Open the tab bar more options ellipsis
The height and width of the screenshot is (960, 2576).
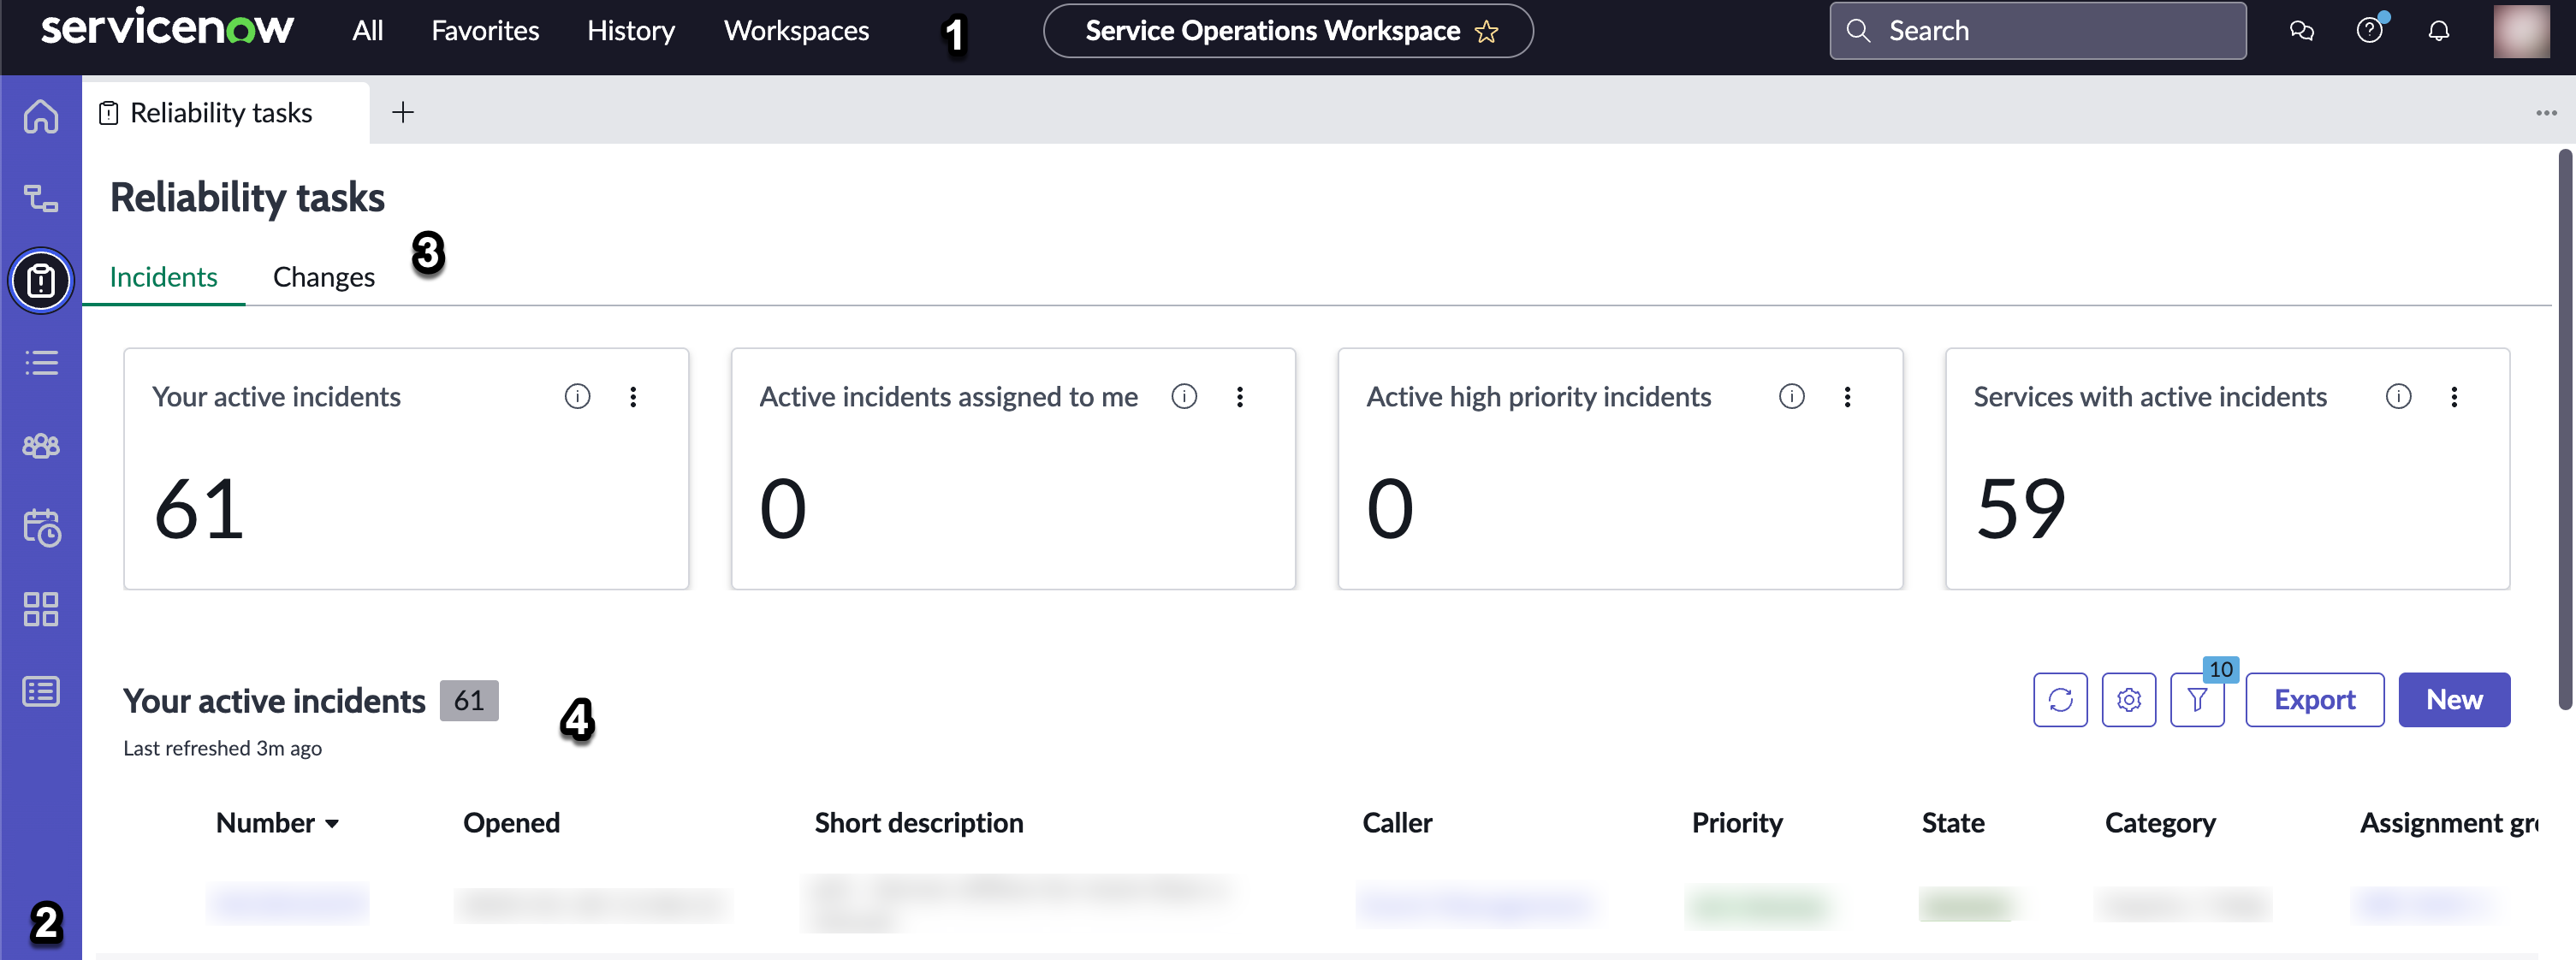(x=2545, y=113)
